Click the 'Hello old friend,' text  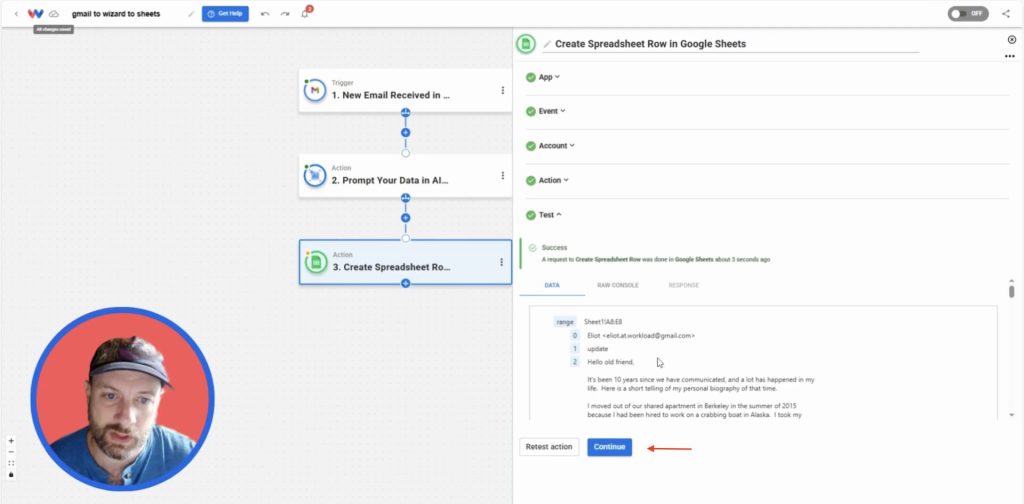[611, 362]
